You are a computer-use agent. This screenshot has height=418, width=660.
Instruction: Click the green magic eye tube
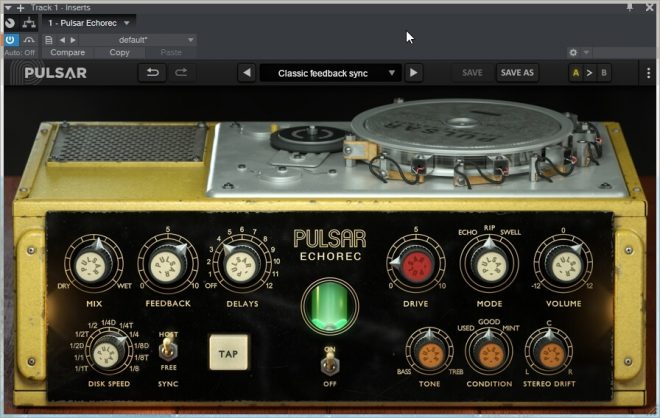click(x=330, y=306)
